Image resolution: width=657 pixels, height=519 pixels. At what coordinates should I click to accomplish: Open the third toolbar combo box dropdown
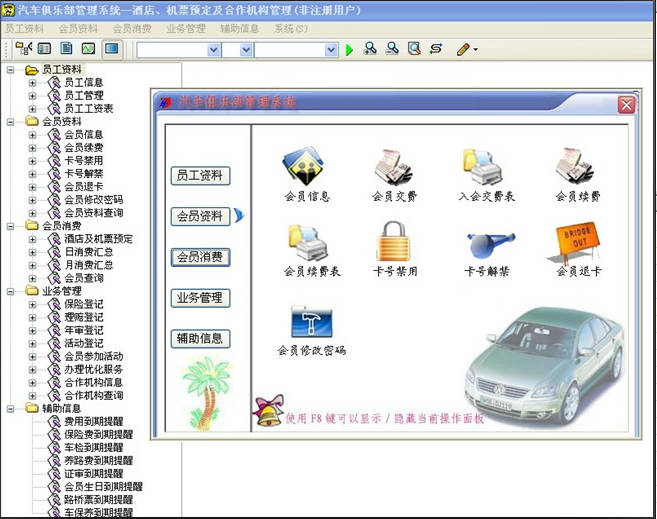click(x=331, y=50)
